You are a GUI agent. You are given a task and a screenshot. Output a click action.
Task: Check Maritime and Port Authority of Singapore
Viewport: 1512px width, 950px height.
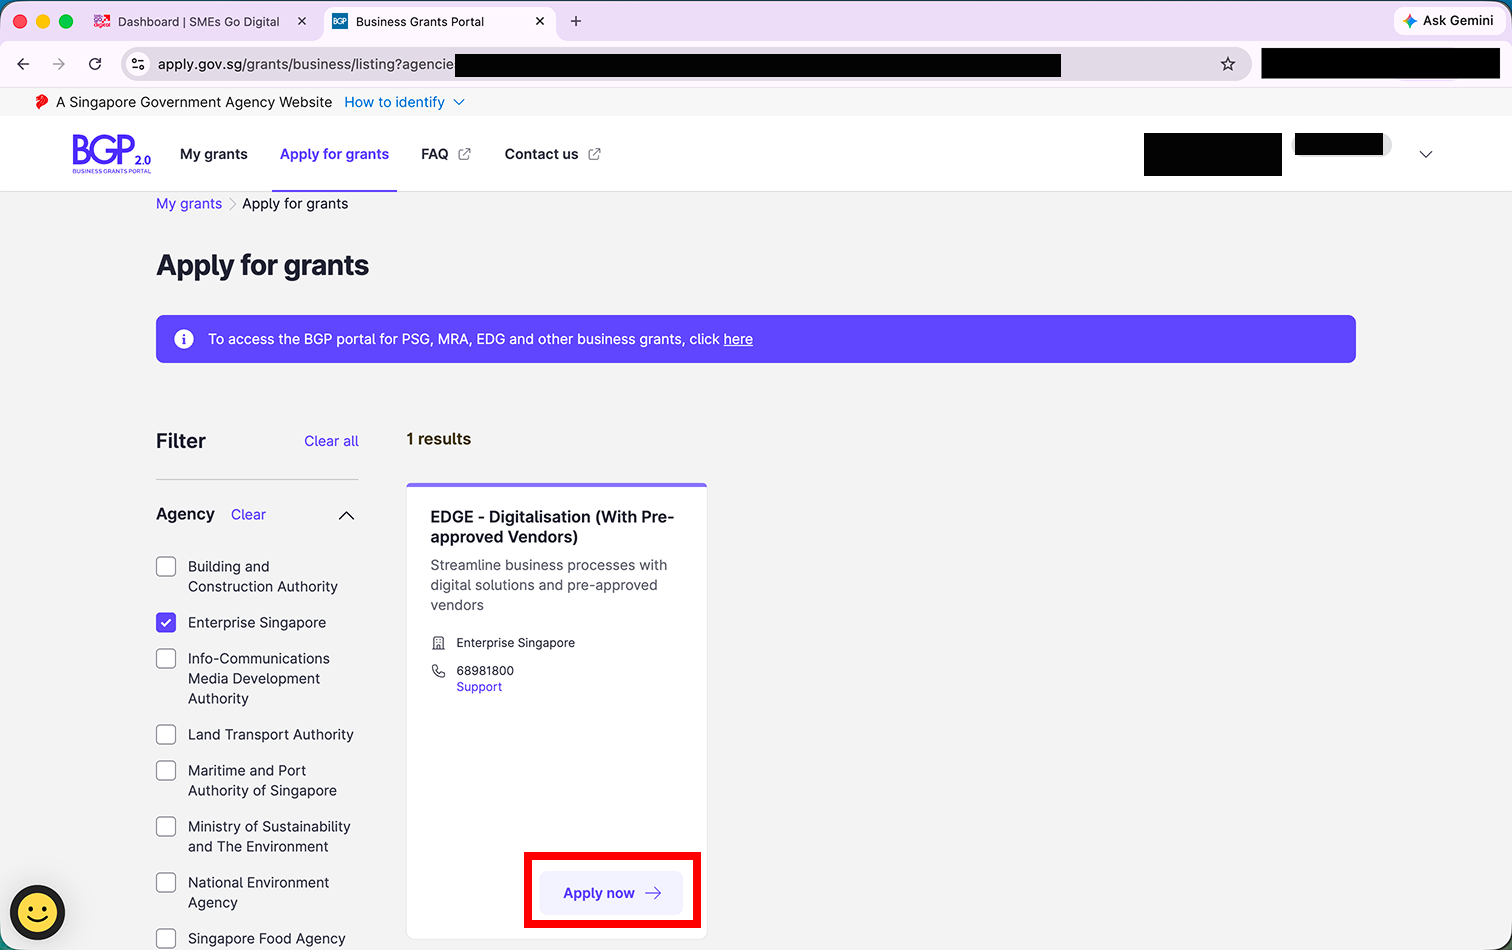coord(166,770)
